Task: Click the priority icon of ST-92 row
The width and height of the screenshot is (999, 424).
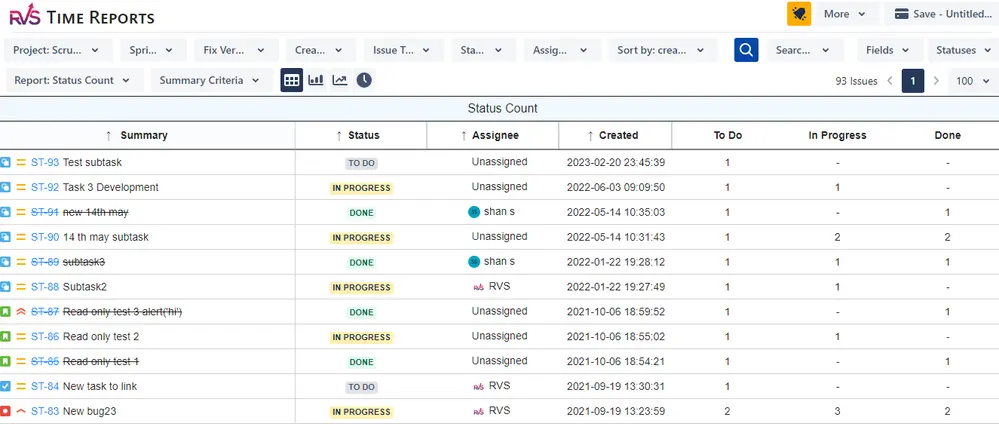Action: click(21, 187)
